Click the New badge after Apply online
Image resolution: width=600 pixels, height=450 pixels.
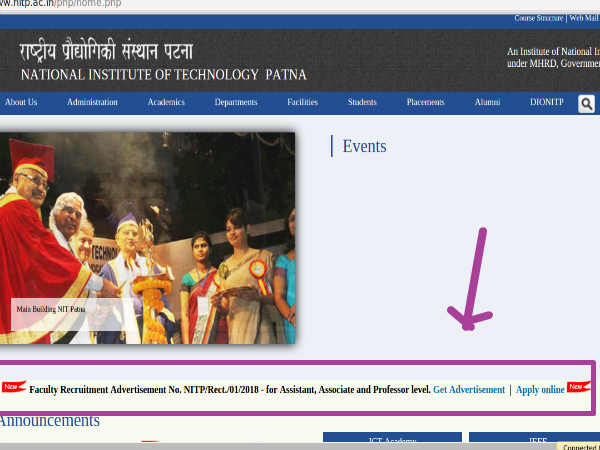click(x=578, y=386)
